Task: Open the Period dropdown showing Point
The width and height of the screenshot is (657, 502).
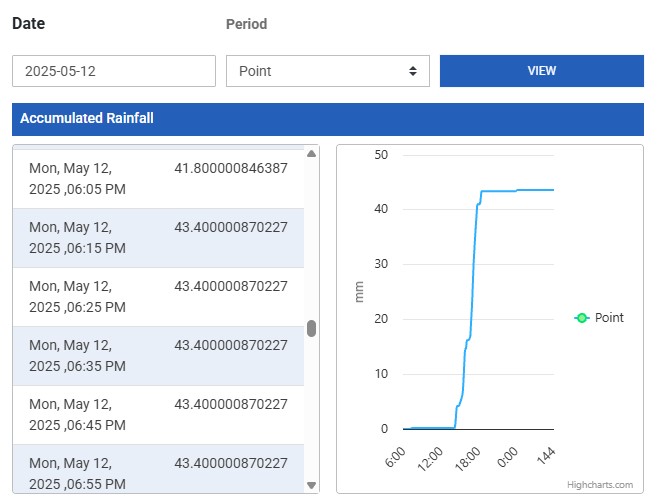Action: point(327,71)
